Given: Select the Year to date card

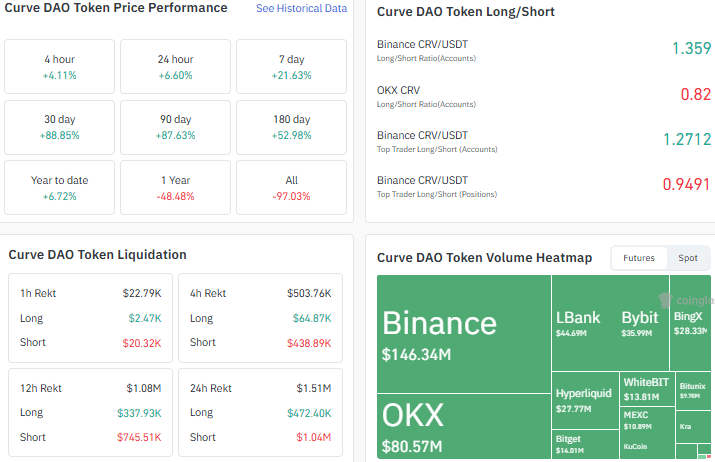Looking at the screenshot, I should coord(59,187).
